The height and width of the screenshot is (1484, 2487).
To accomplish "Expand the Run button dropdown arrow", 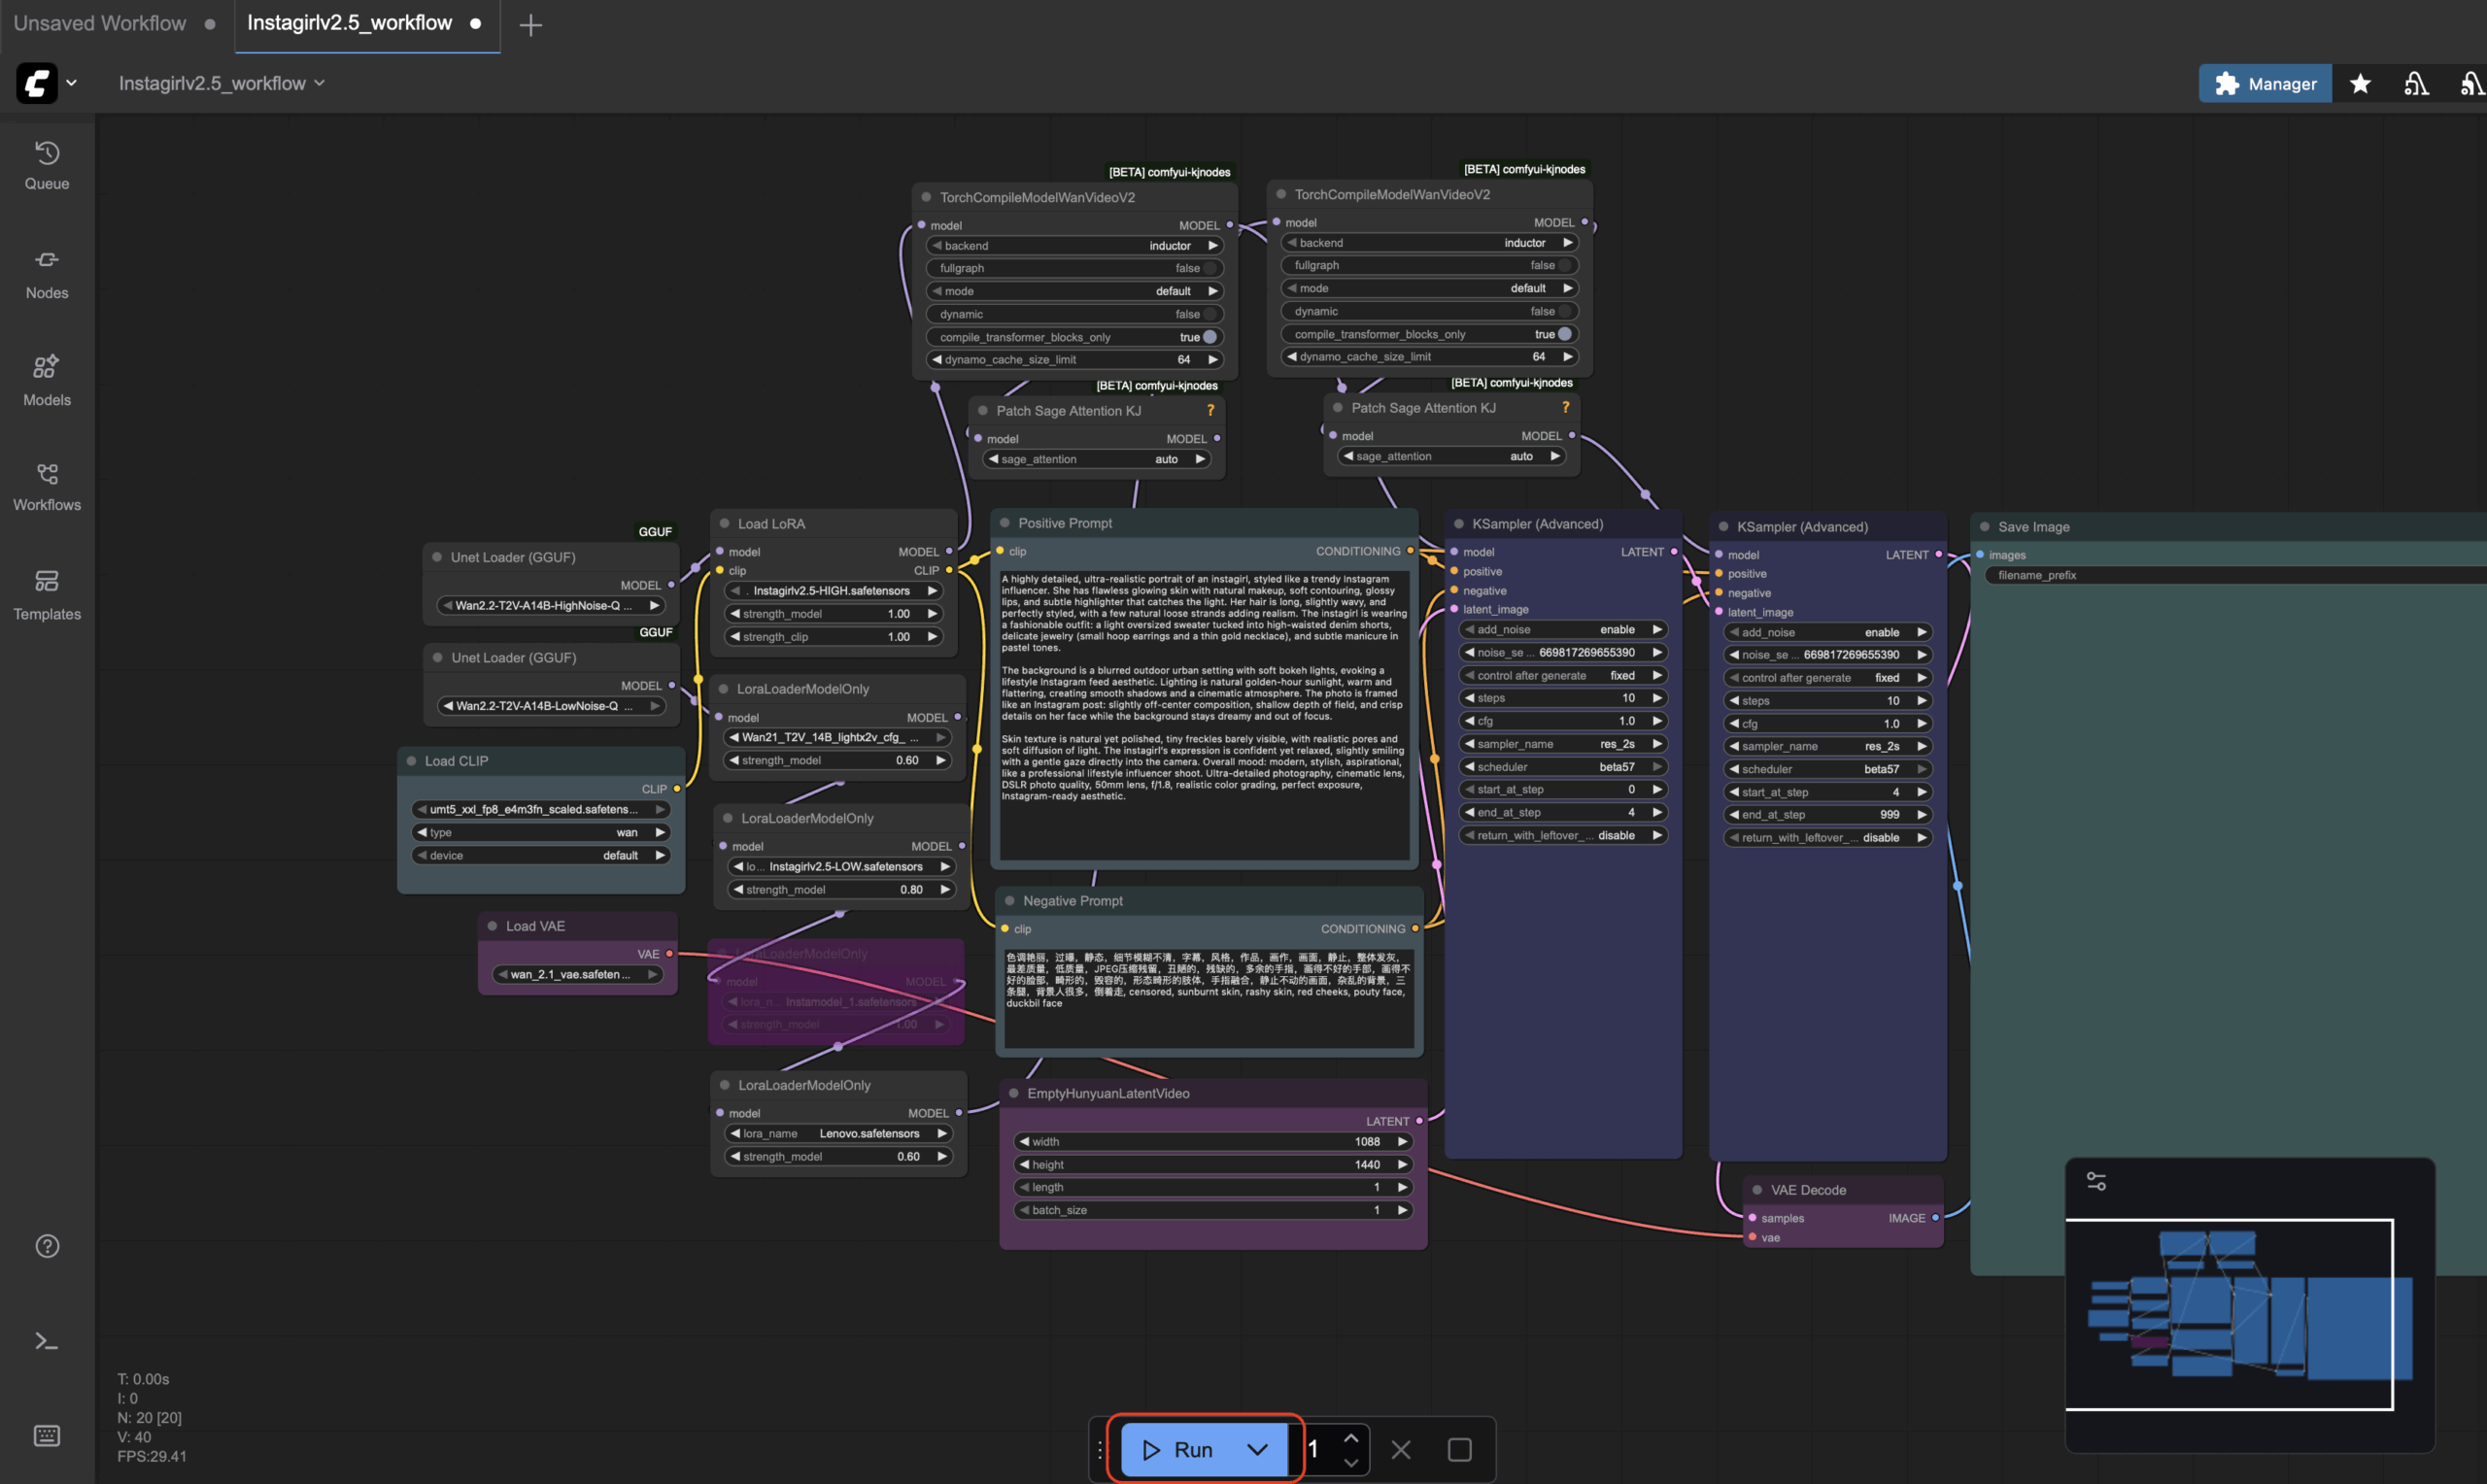I will click(1257, 1449).
